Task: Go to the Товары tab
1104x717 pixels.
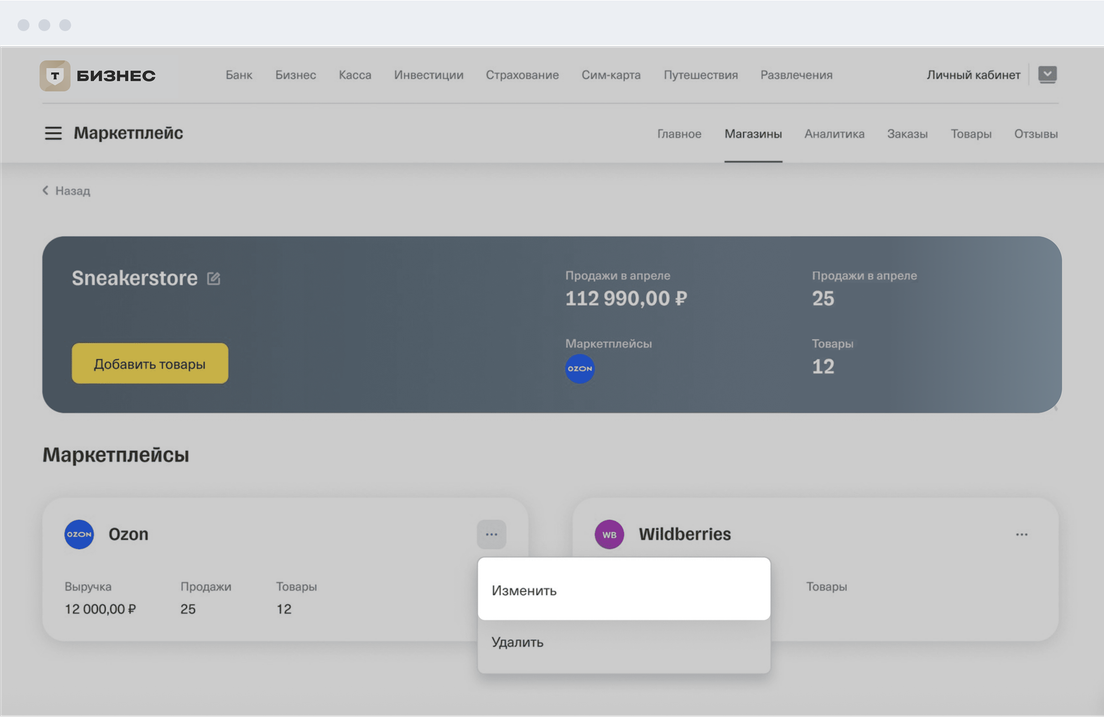Action: tap(971, 134)
